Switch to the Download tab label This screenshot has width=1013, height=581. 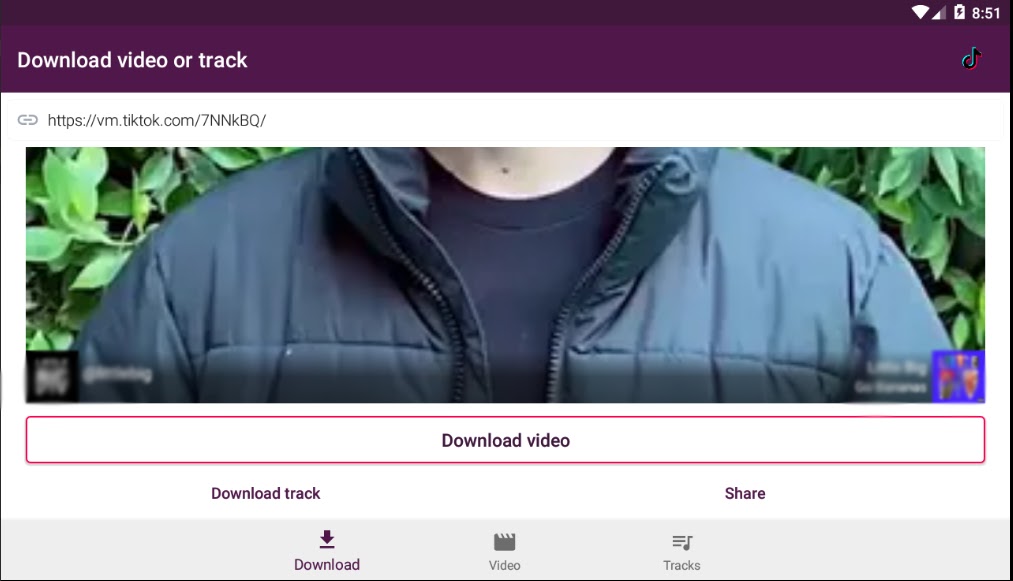[327, 565]
